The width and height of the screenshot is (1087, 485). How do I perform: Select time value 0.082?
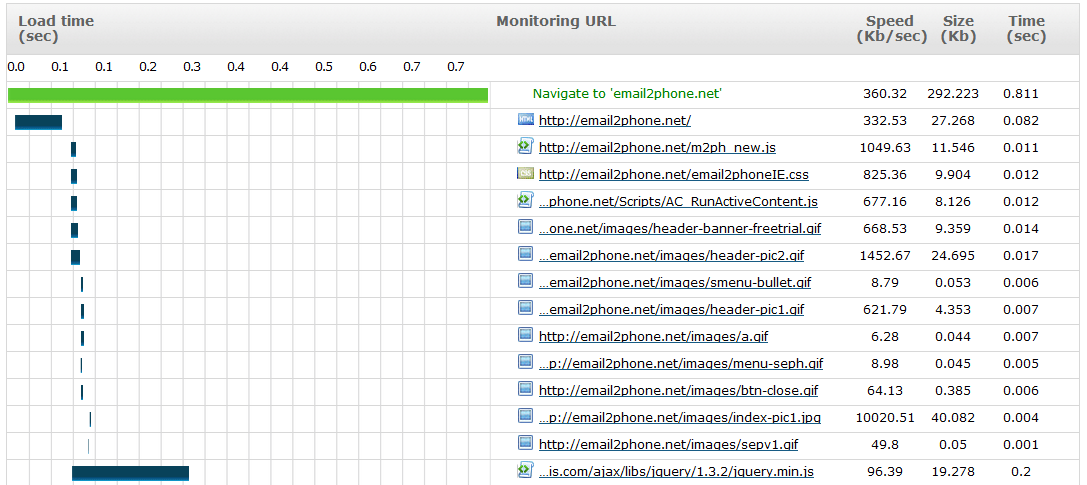[x=1020, y=121]
